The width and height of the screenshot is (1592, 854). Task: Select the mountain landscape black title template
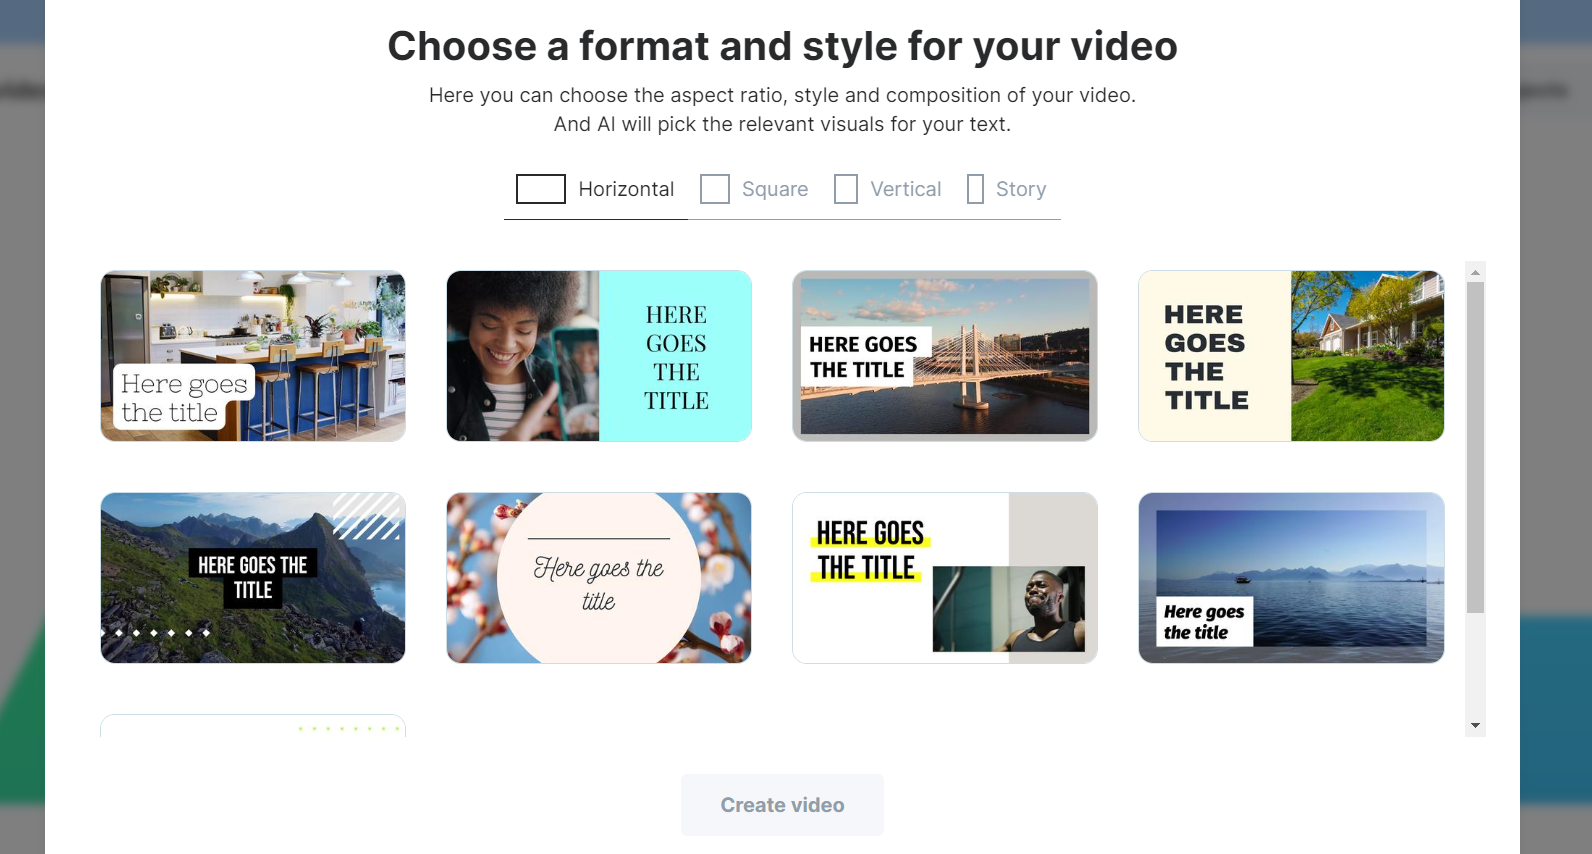[x=253, y=578]
